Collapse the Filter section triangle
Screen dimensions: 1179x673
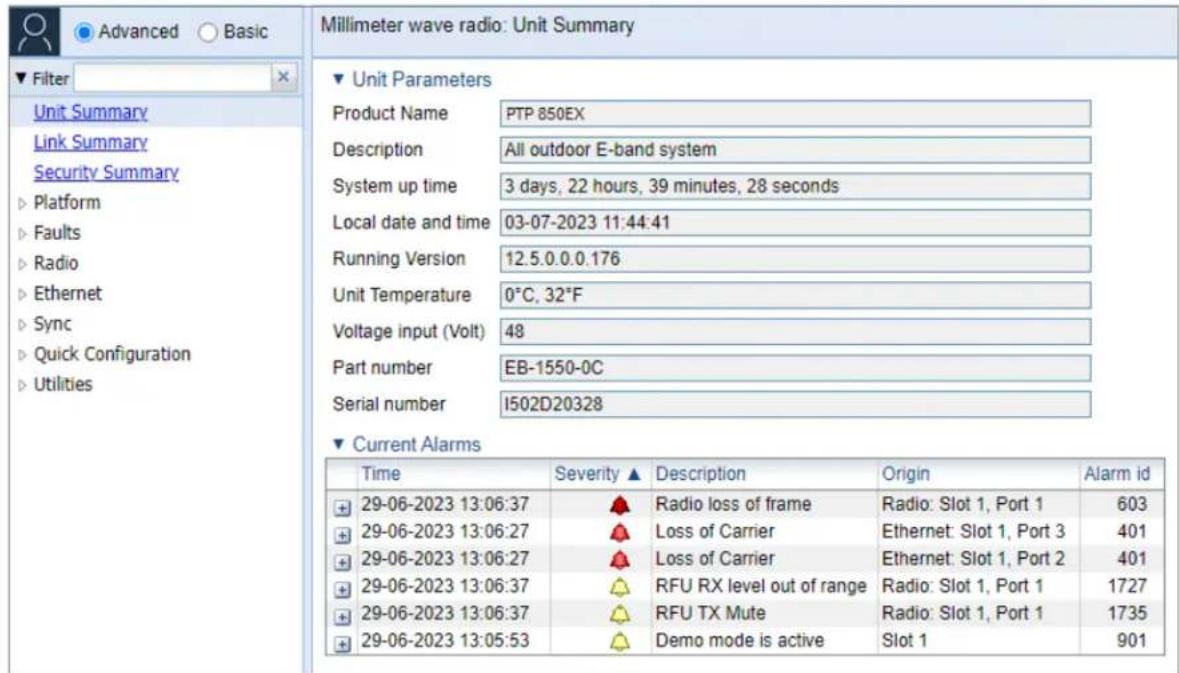click(x=21, y=78)
